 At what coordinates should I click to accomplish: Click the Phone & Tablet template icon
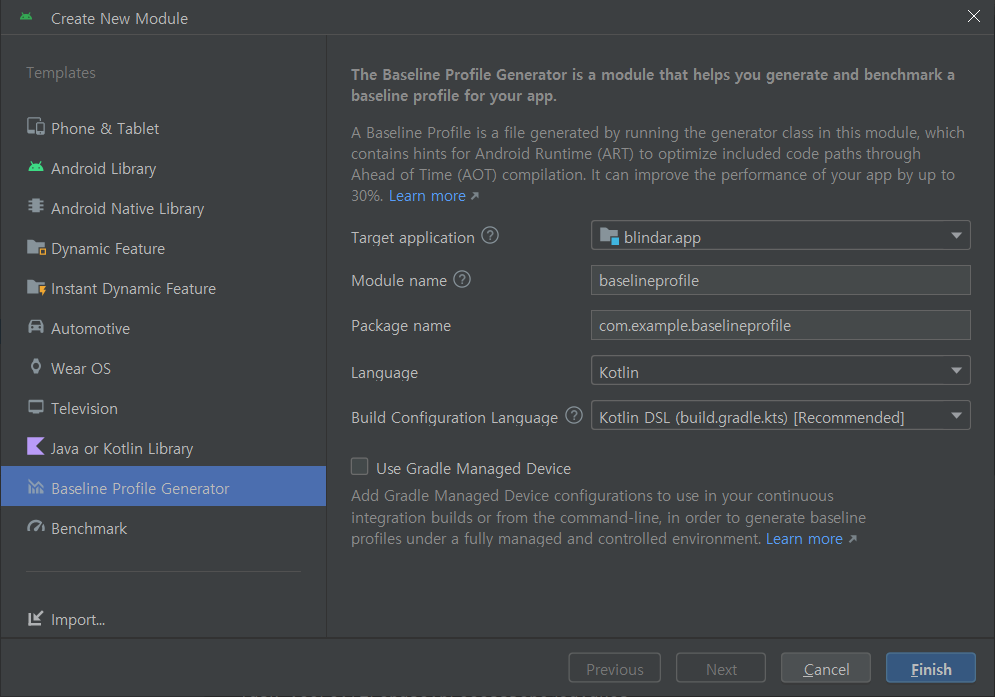36,126
